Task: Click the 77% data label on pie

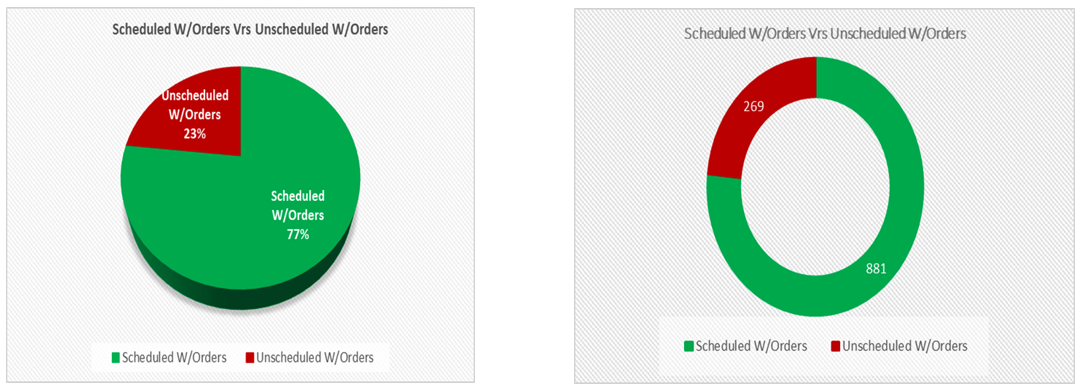Action: pos(298,234)
